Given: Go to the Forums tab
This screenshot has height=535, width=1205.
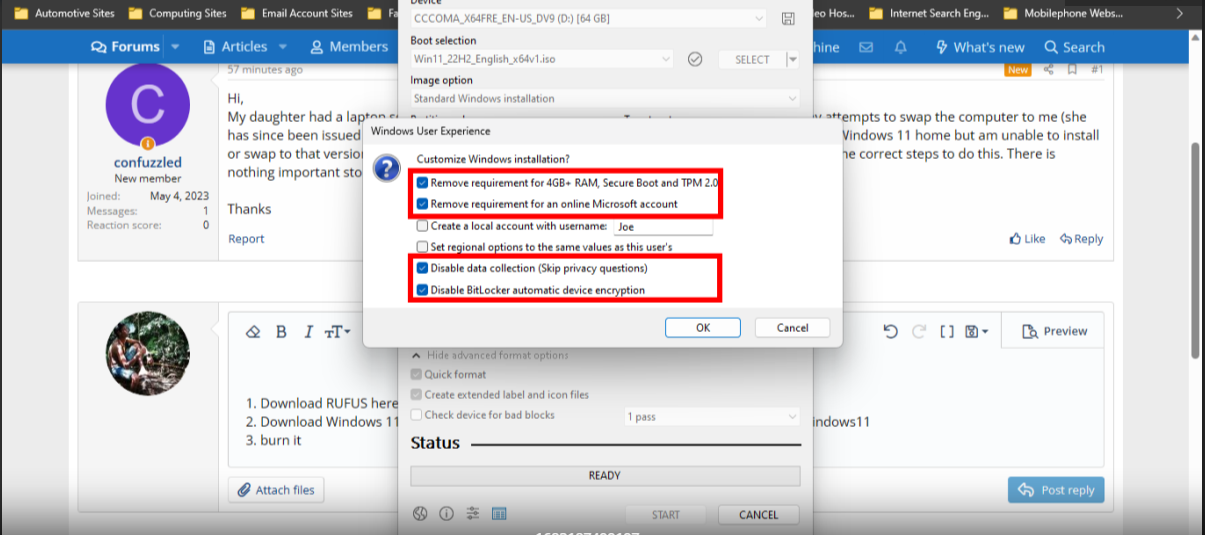Looking at the screenshot, I should click(125, 47).
